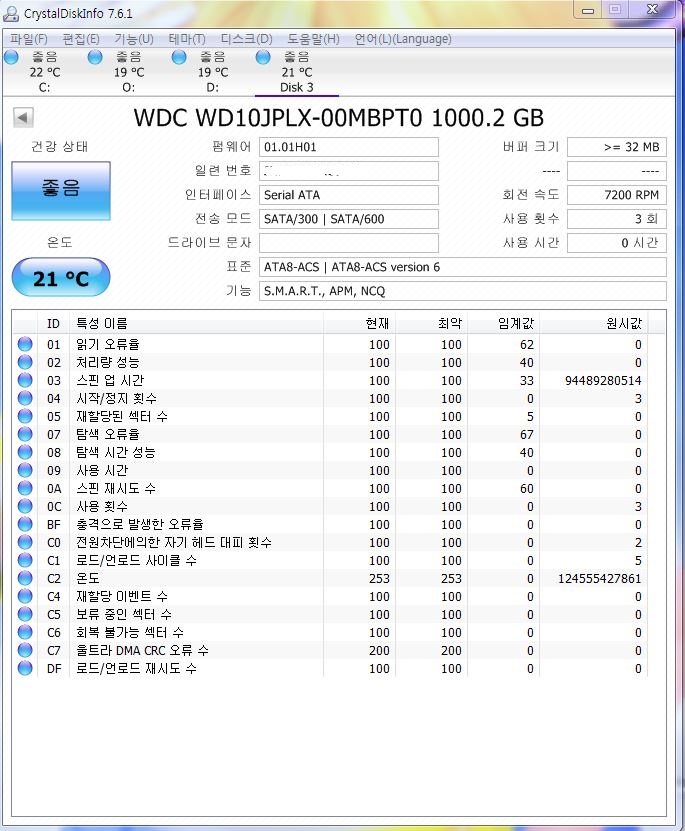Click the health orb above Disk 3
This screenshot has height=831, width=685.
click(x=263, y=57)
